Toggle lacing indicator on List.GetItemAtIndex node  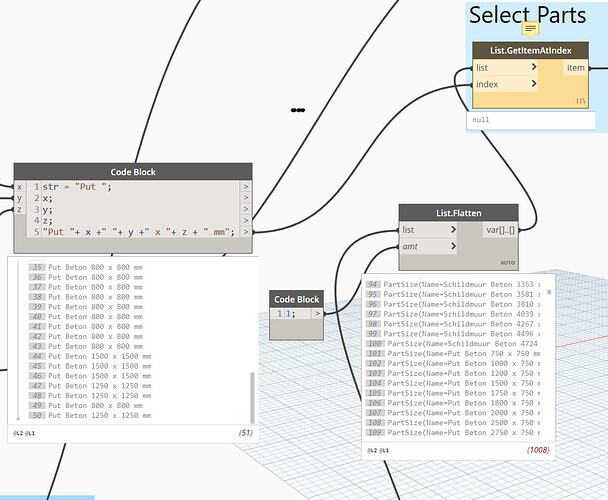581,101
